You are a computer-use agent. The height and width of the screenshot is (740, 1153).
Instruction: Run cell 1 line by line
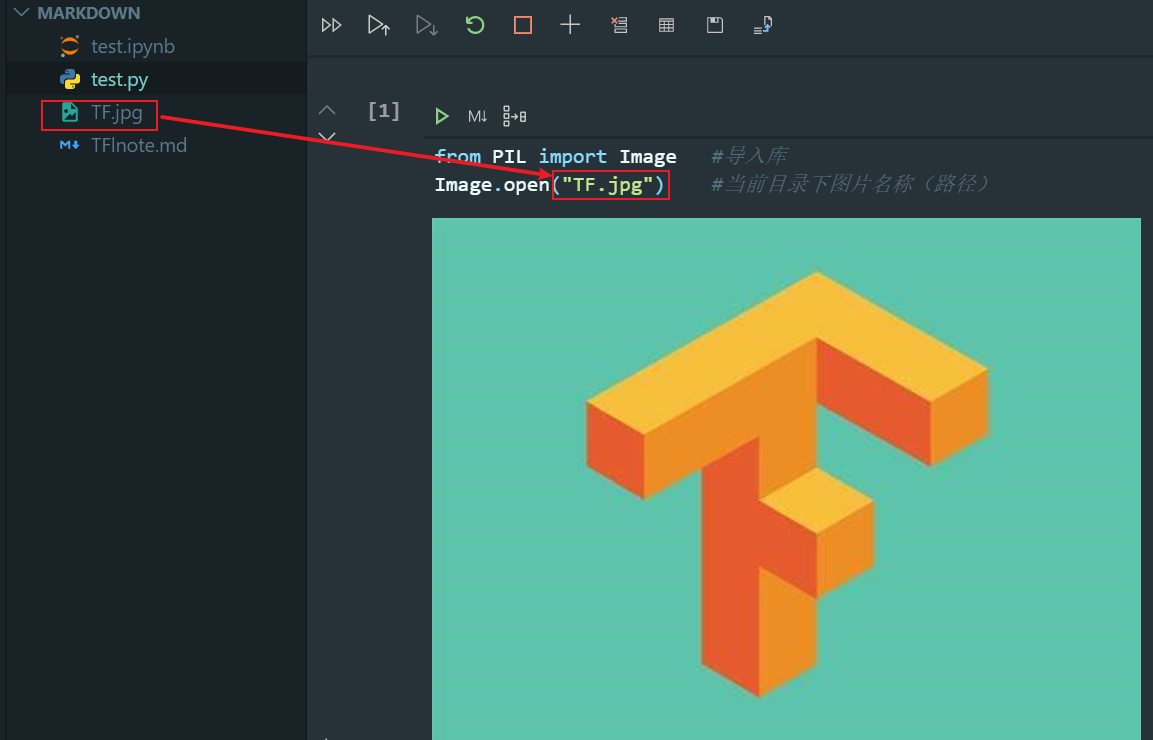click(x=514, y=116)
